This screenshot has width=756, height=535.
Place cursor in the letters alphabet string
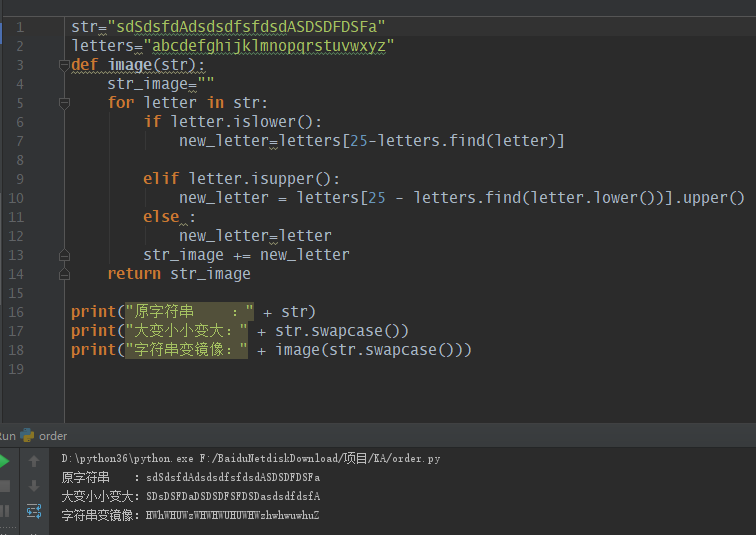(270, 46)
